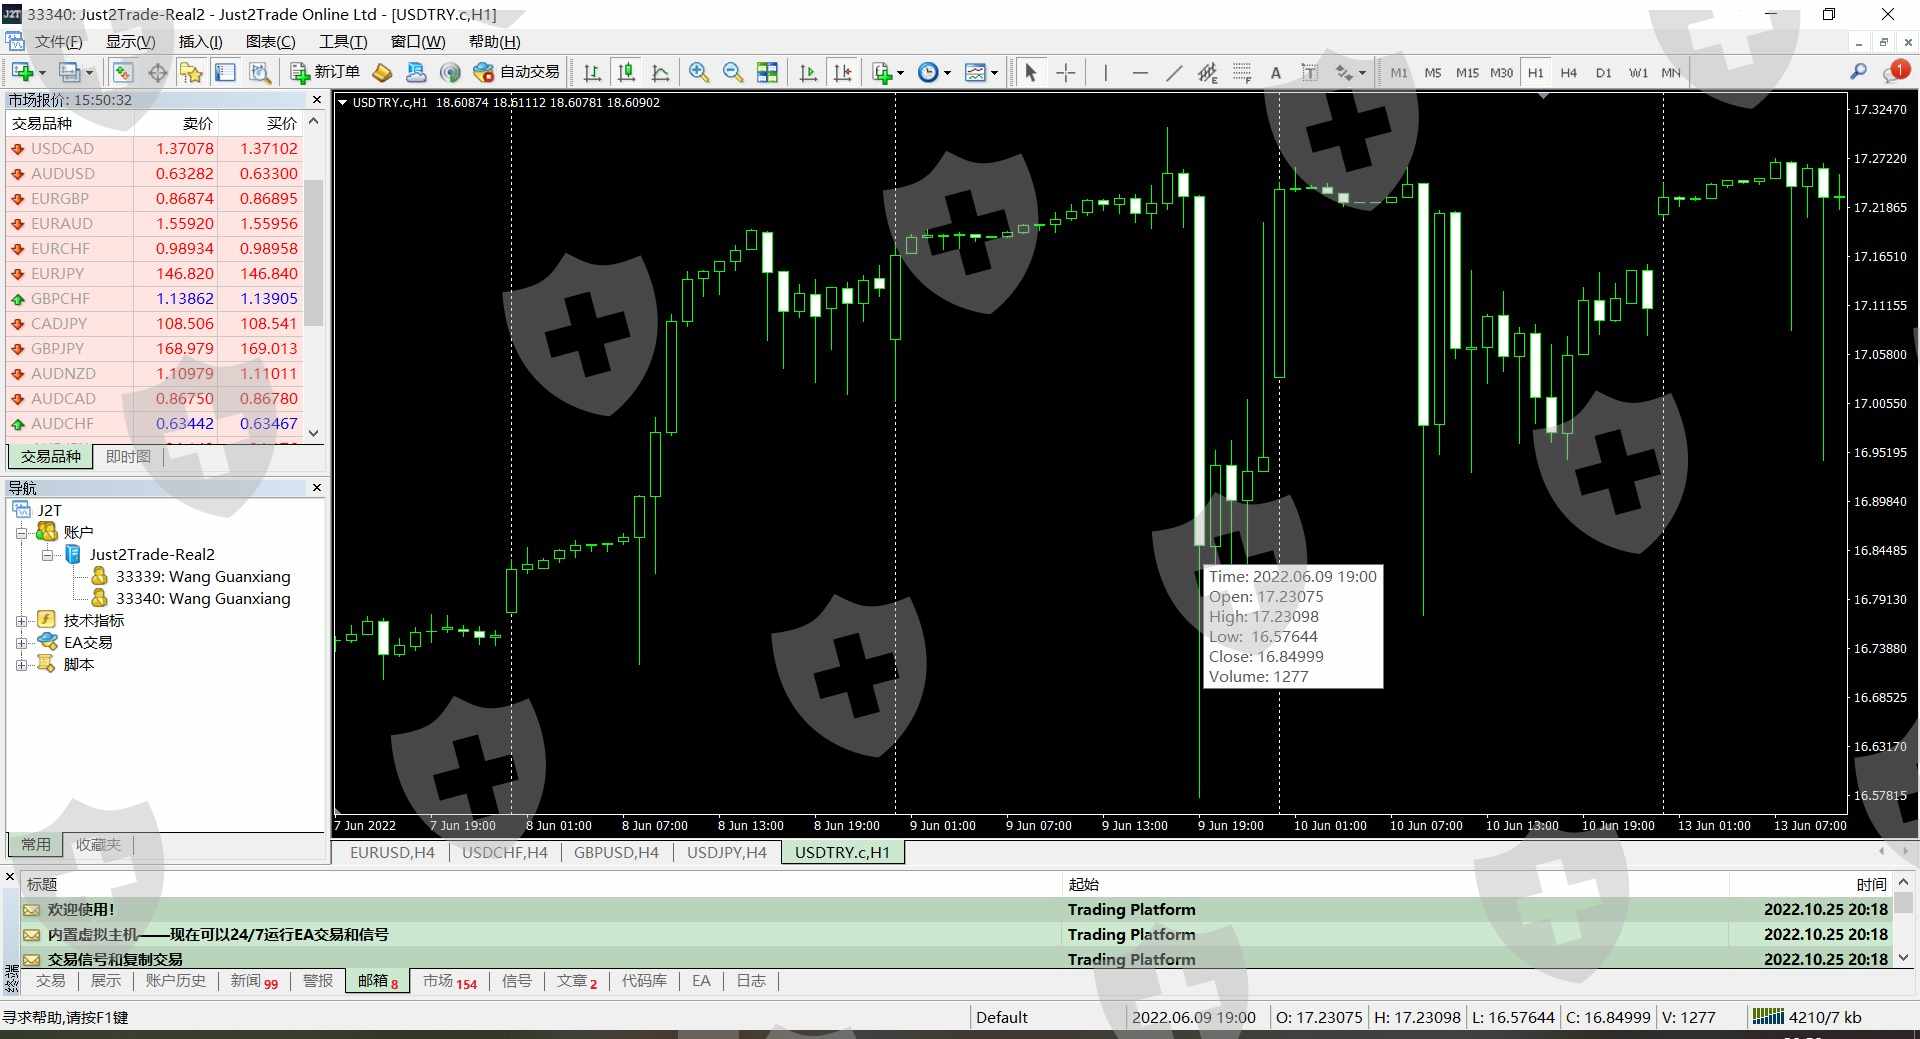Select the Trendline drawing tool
The width and height of the screenshot is (1920, 1039).
point(1174,72)
